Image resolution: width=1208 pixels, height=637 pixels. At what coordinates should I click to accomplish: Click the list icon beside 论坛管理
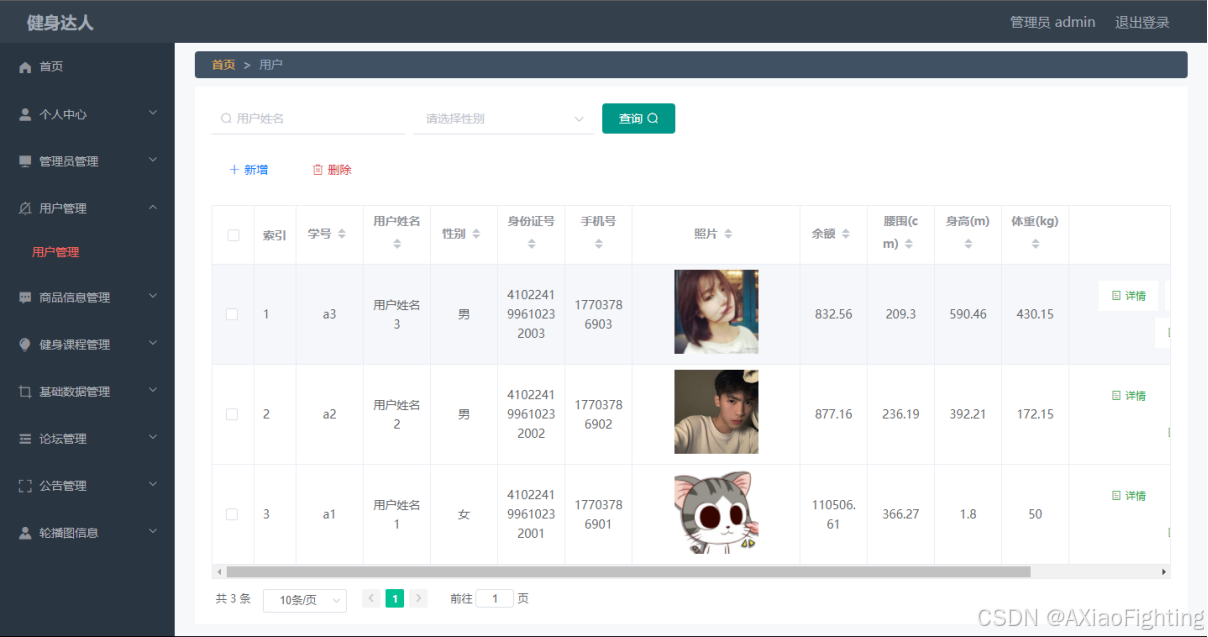(26, 438)
